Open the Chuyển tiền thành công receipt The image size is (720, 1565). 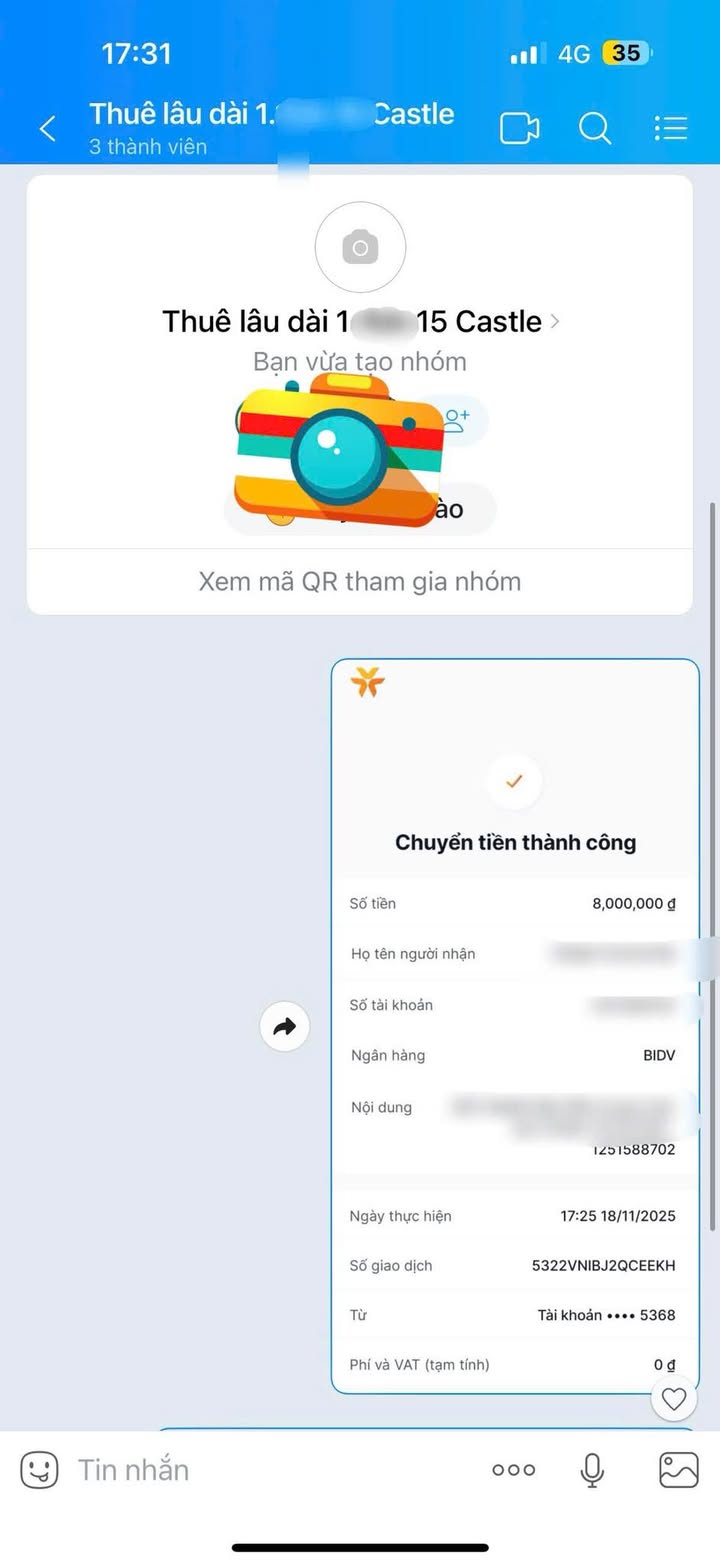tap(515, 1026)
